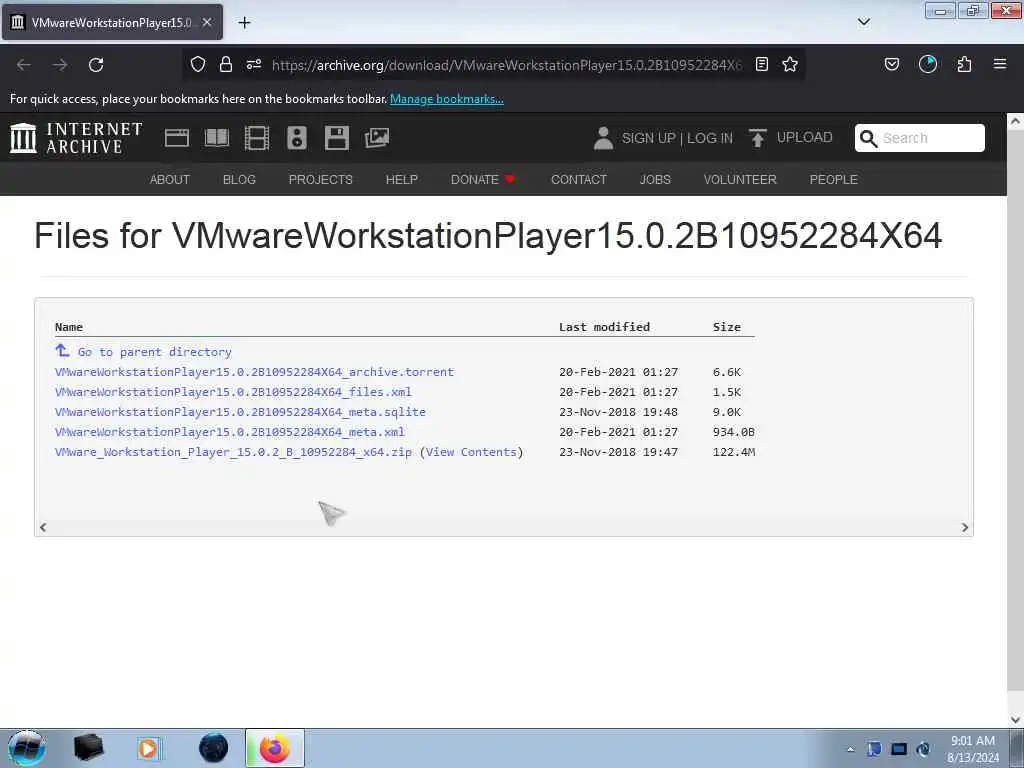The width and height of the screenshot is (1024, 768).
Task: Go to parent directory link
Action: tap(154, 352)
